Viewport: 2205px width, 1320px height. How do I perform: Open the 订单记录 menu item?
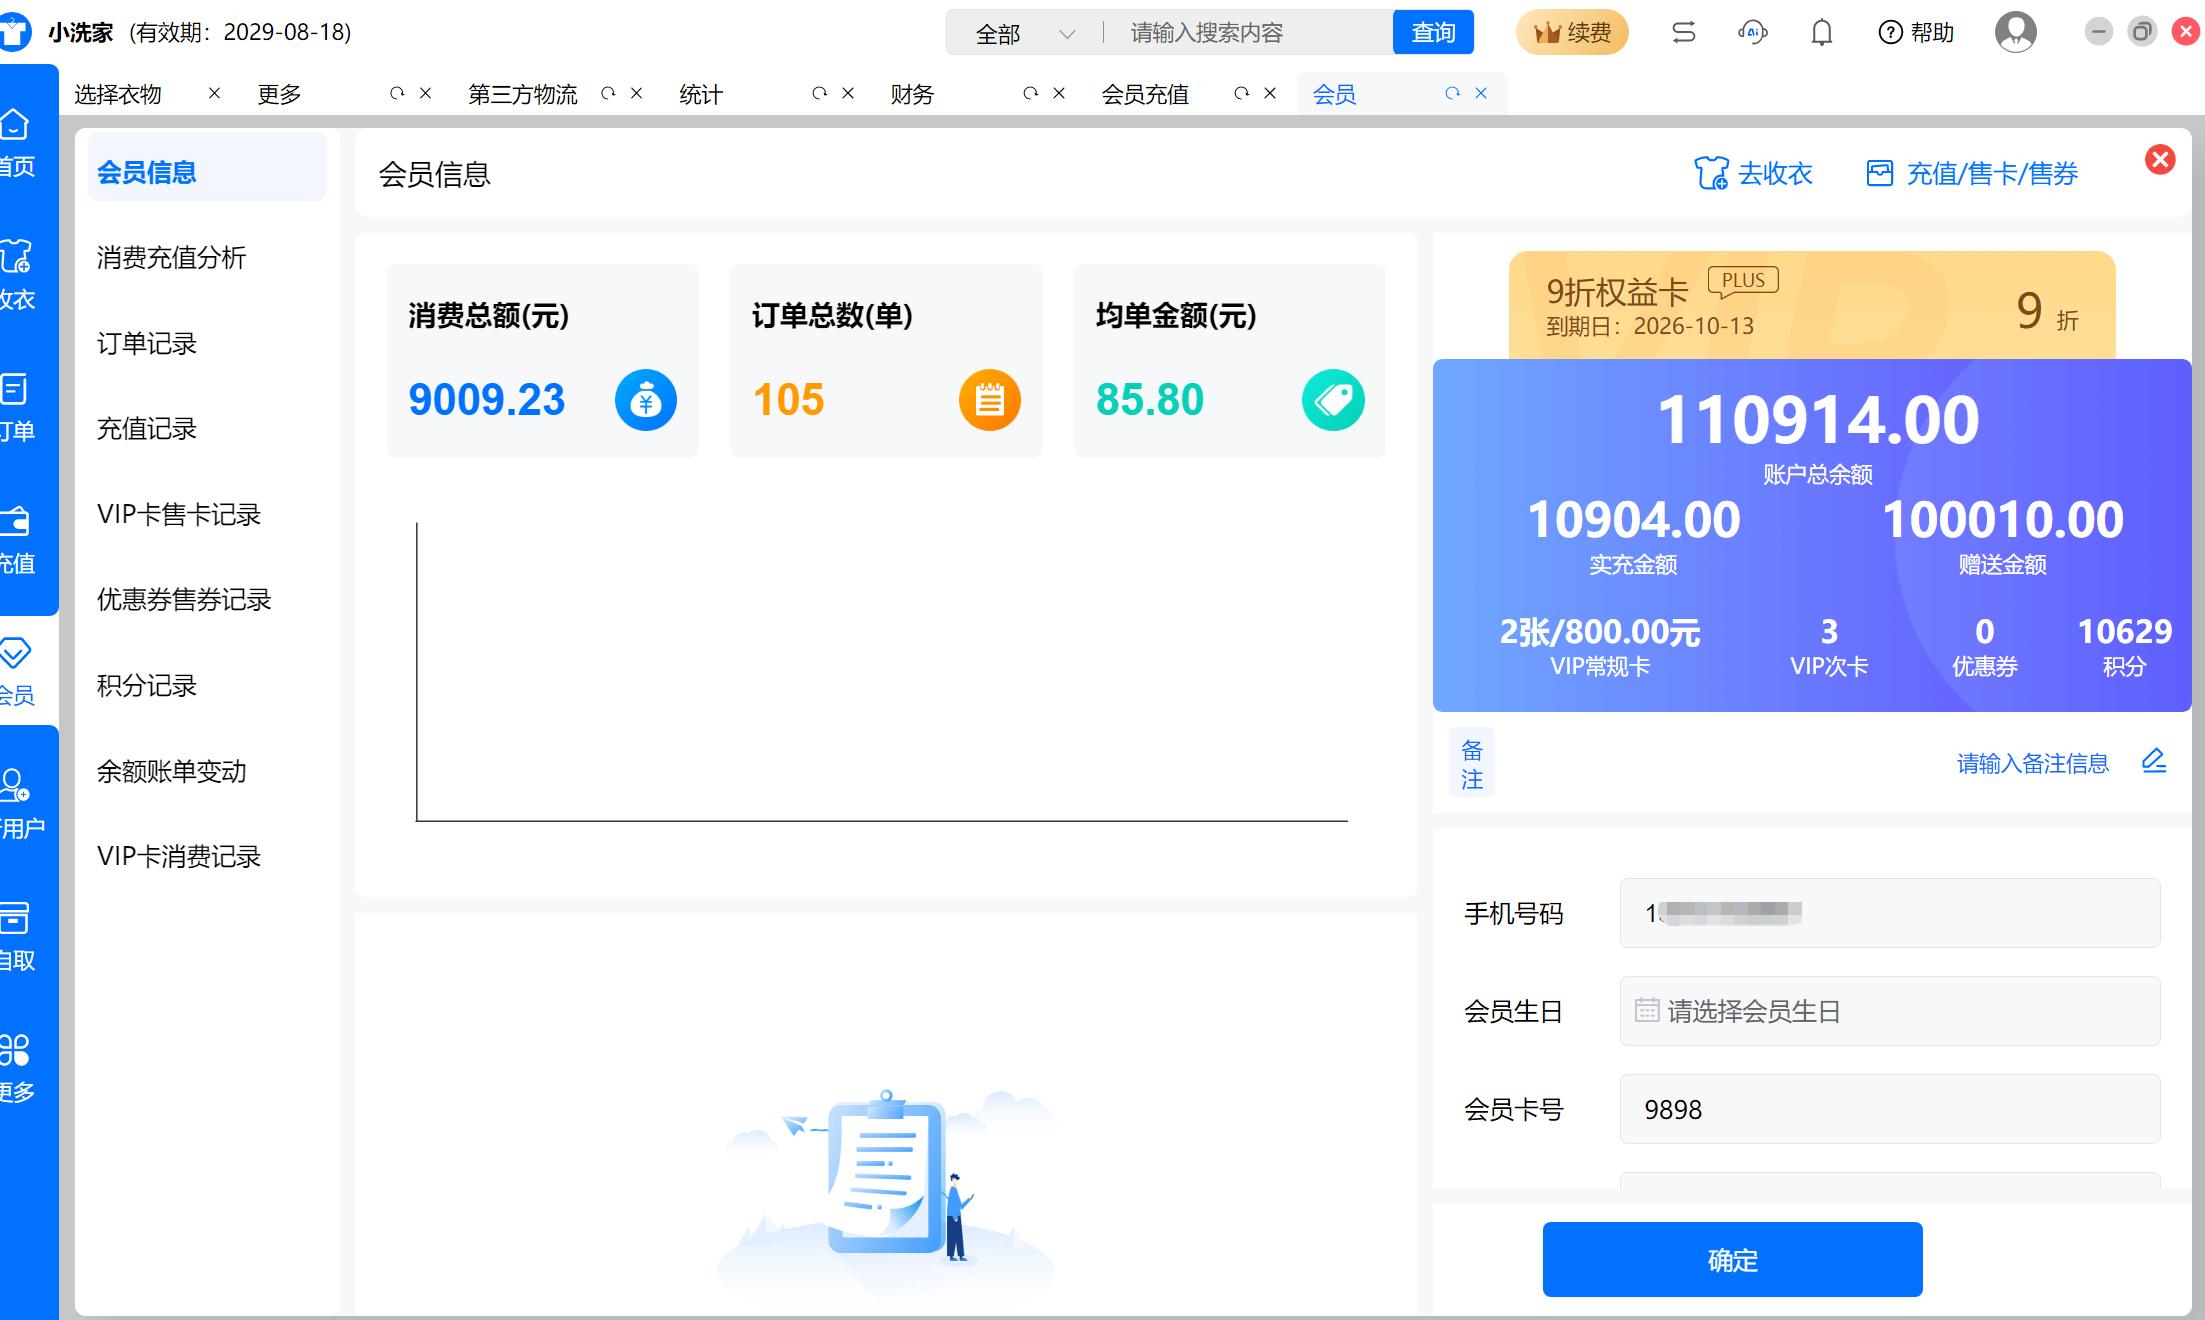click(x=147, y=343)
